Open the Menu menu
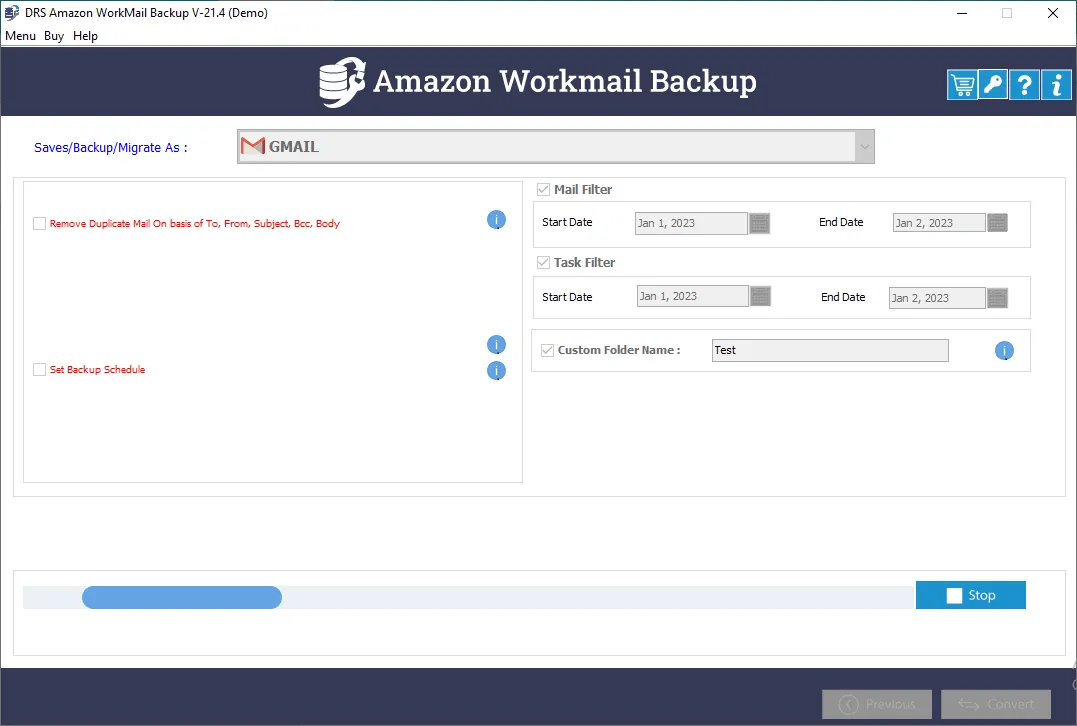The height and width of the screenshot is (726, 1077). (21, 36)
